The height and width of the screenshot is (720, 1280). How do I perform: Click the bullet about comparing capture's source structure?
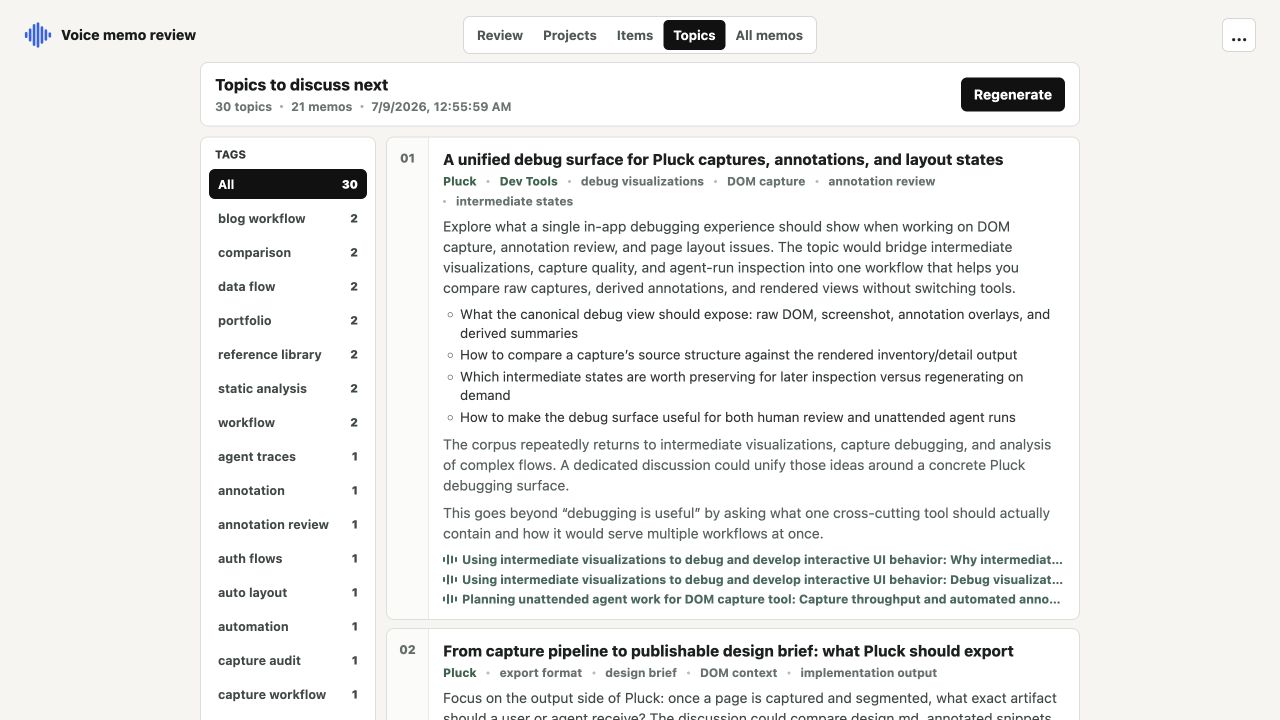coord(739,355)
